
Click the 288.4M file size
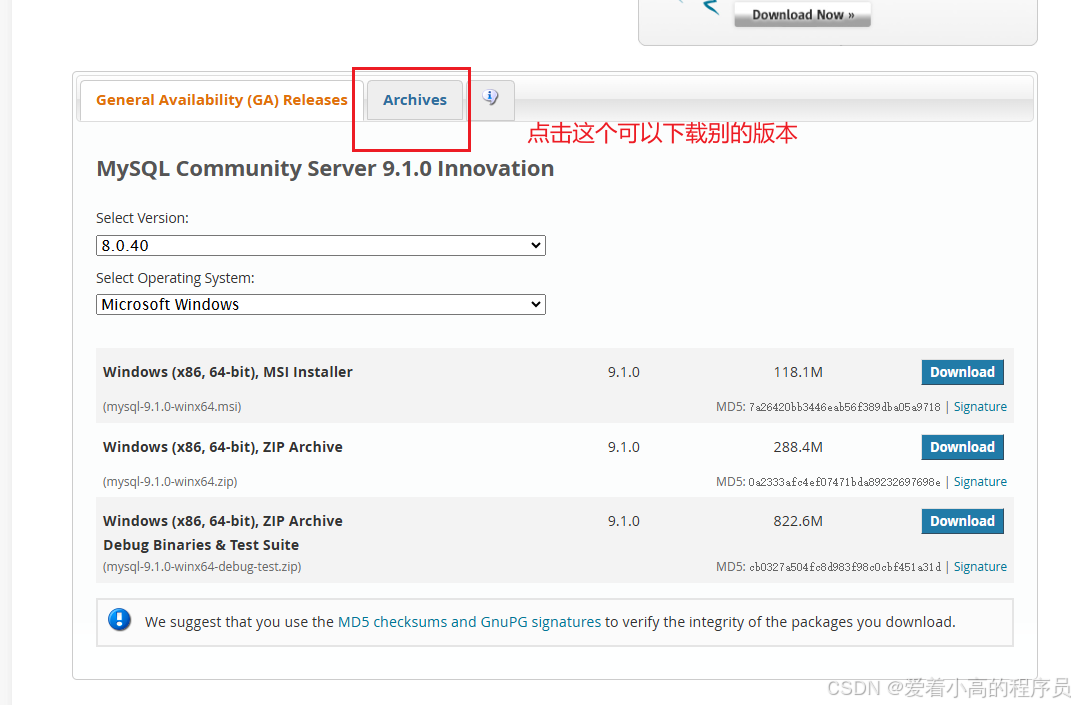tap(798, 447)
